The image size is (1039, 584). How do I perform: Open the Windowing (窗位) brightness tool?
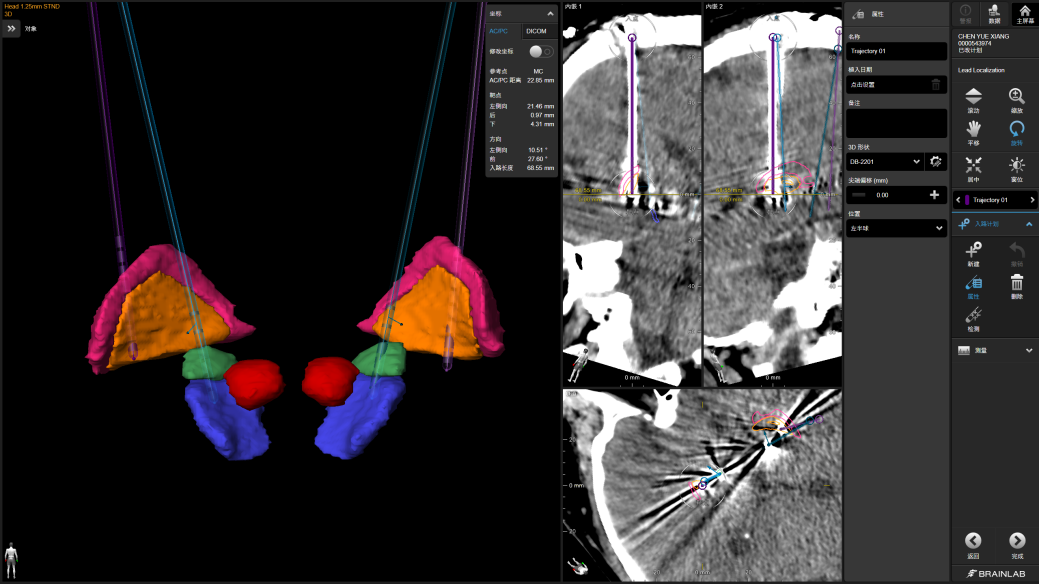point(1016,167)
